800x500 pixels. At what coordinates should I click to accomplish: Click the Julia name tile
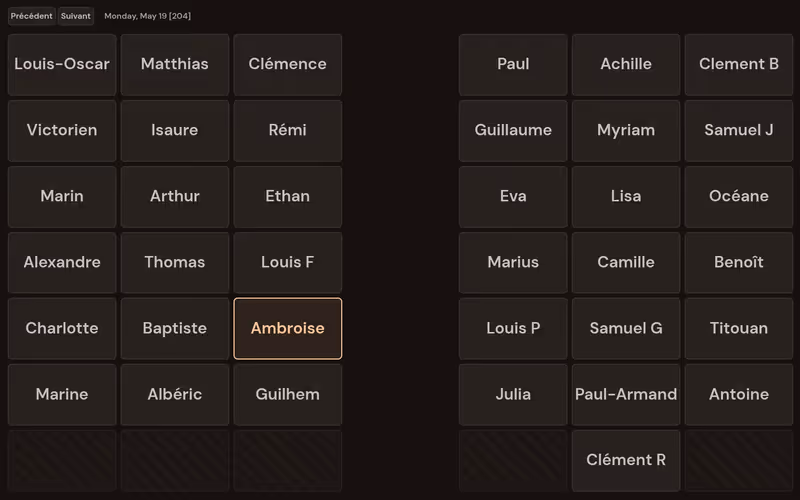[x=513, y=395]
